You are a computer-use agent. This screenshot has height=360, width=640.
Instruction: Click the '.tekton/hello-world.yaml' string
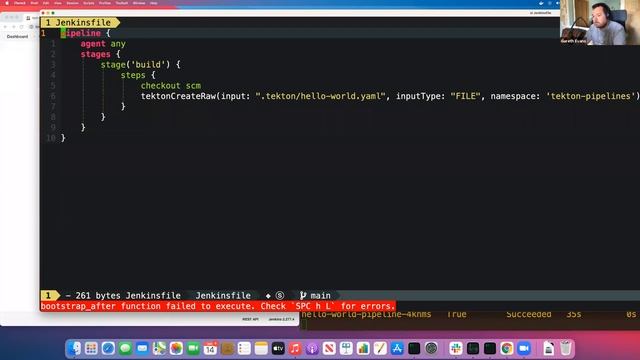(x=320, y=96)
